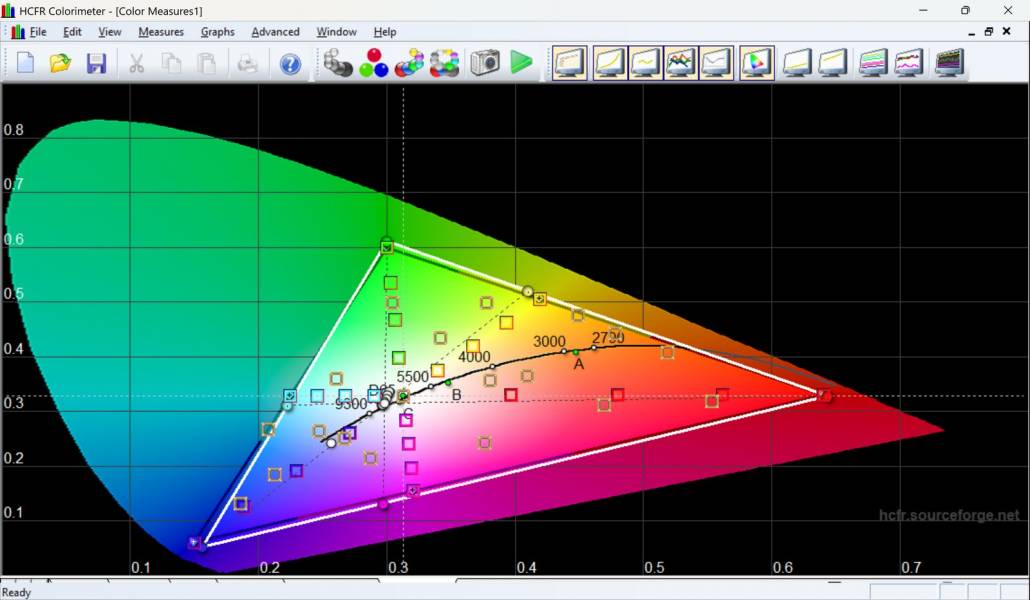Click the hcfr.sourceforge.net link text
The image size is (1030, 600).
pyautogui.click(x=949, y=515)
